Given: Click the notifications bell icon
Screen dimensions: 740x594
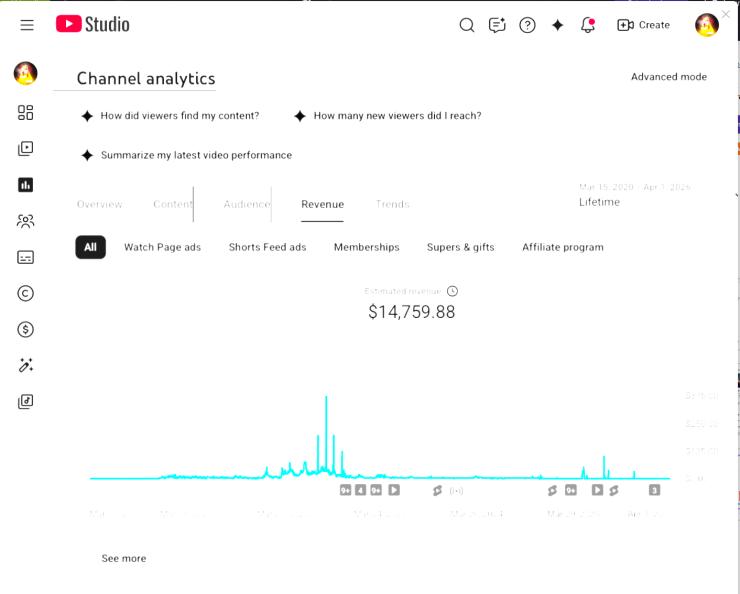Looking at the screenshot, I should click(x=588, y=25).
